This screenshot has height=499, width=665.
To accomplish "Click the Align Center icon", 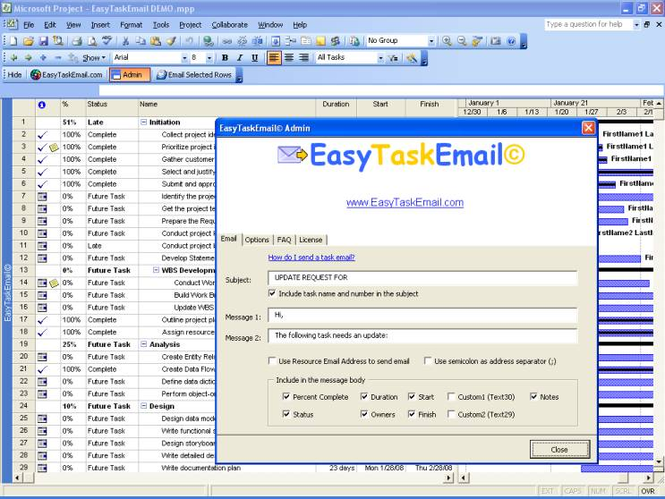I will [289, 58].
